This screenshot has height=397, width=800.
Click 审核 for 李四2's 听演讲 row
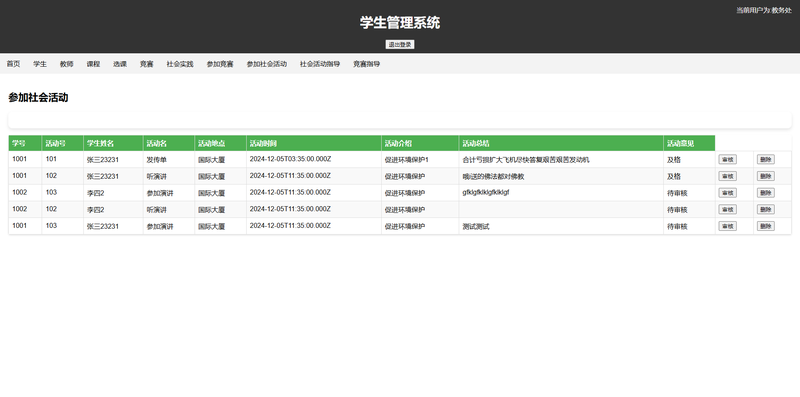point(728,209)
